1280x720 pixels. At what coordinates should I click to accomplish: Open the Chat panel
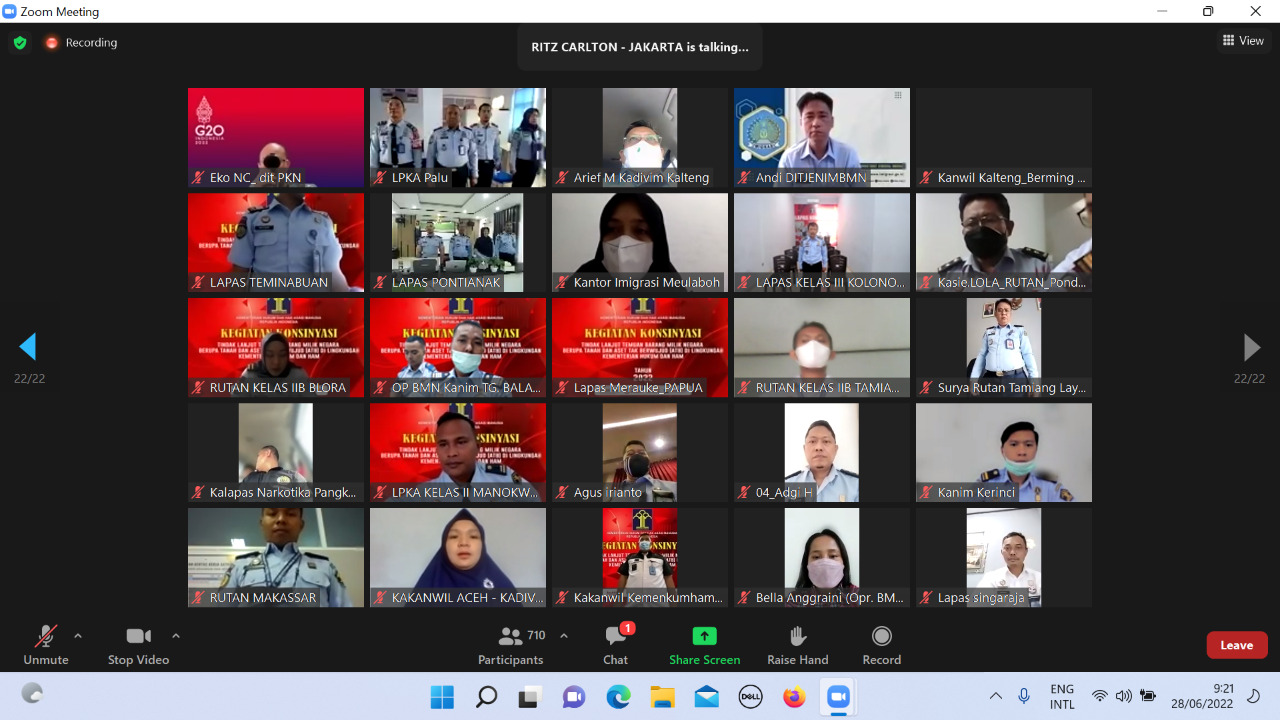(615, 644)
